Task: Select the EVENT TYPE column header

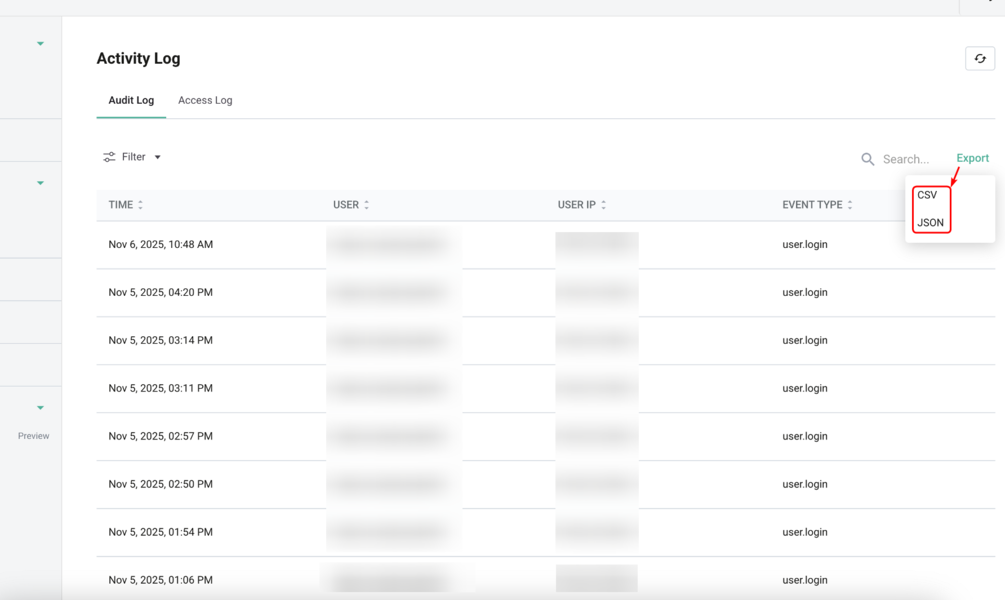Action: point(812,204)
